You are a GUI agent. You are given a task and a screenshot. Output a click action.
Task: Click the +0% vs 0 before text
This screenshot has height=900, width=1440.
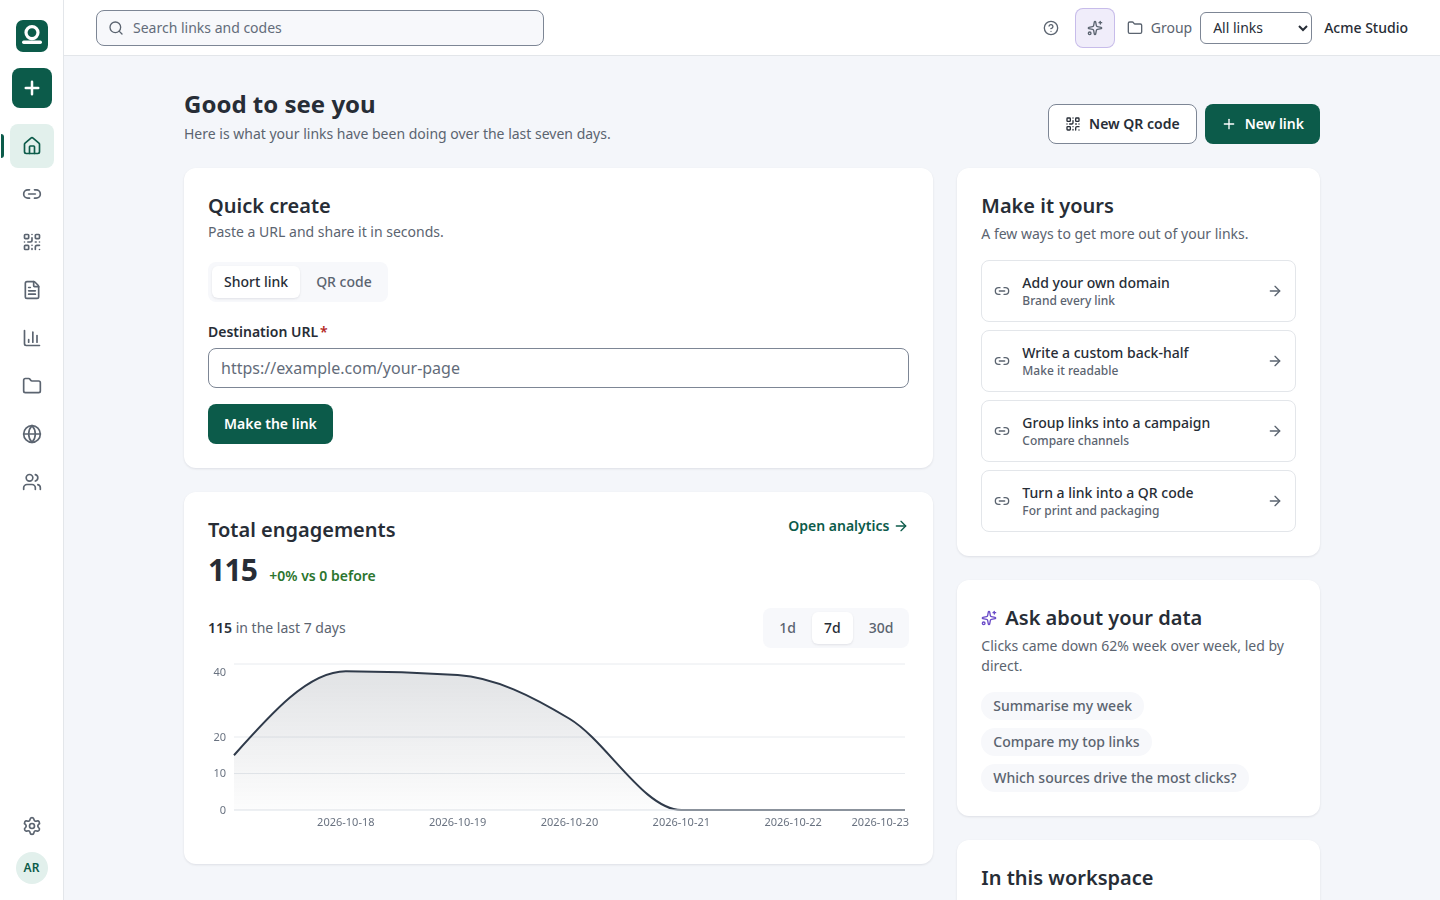coord(322,576)
